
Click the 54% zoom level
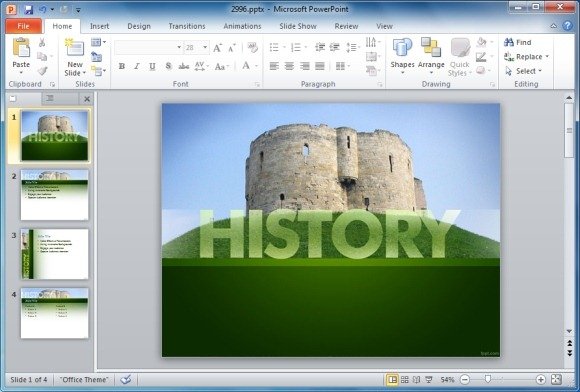coord(447,380)
